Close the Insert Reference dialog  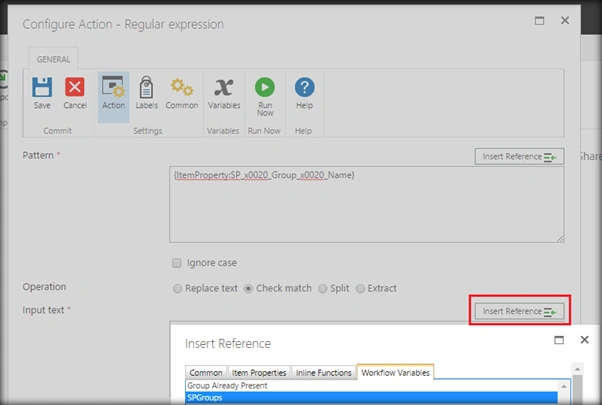pos(584,340)
